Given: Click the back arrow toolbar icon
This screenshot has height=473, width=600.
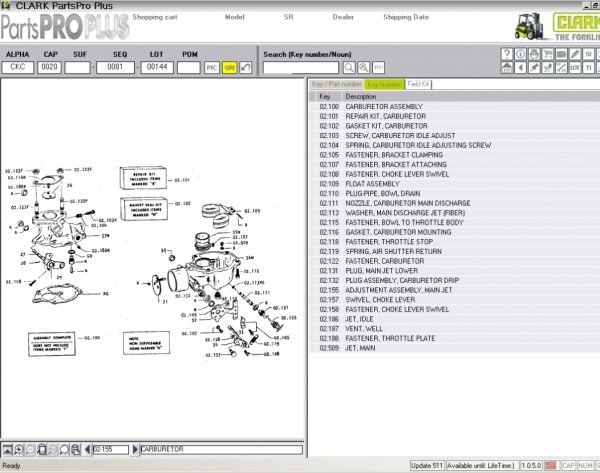Looking at the screenshot, I should tap(520, 68).
